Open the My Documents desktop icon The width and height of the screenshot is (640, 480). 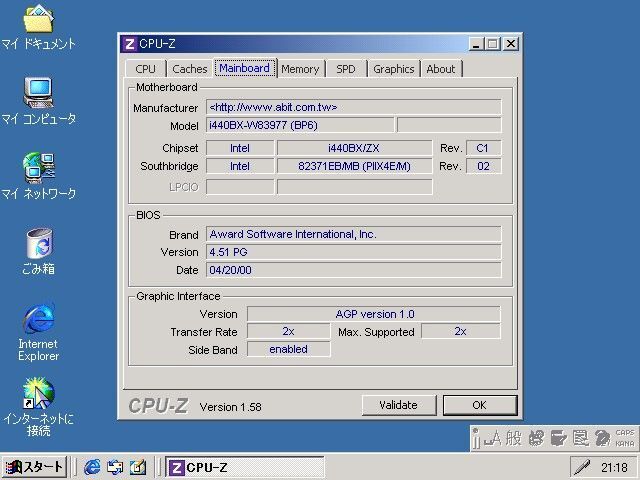click(38, 20)
